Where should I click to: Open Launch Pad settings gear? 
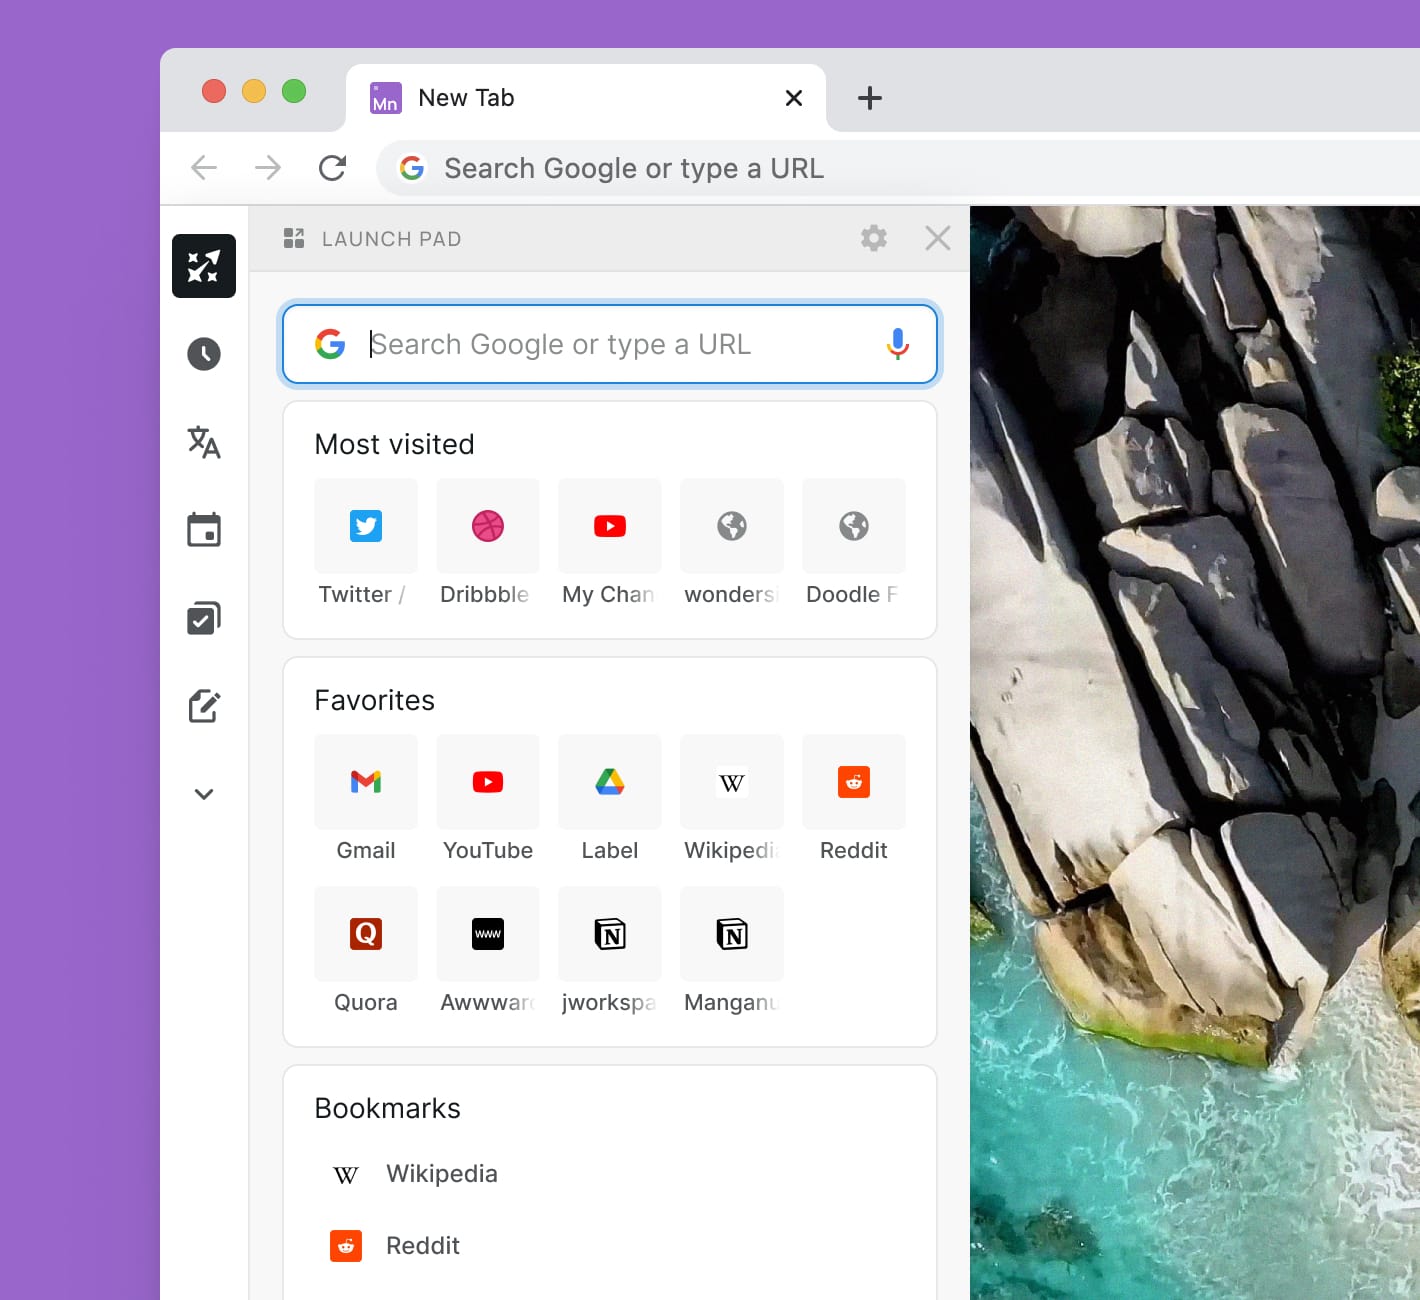pos(872,238)
